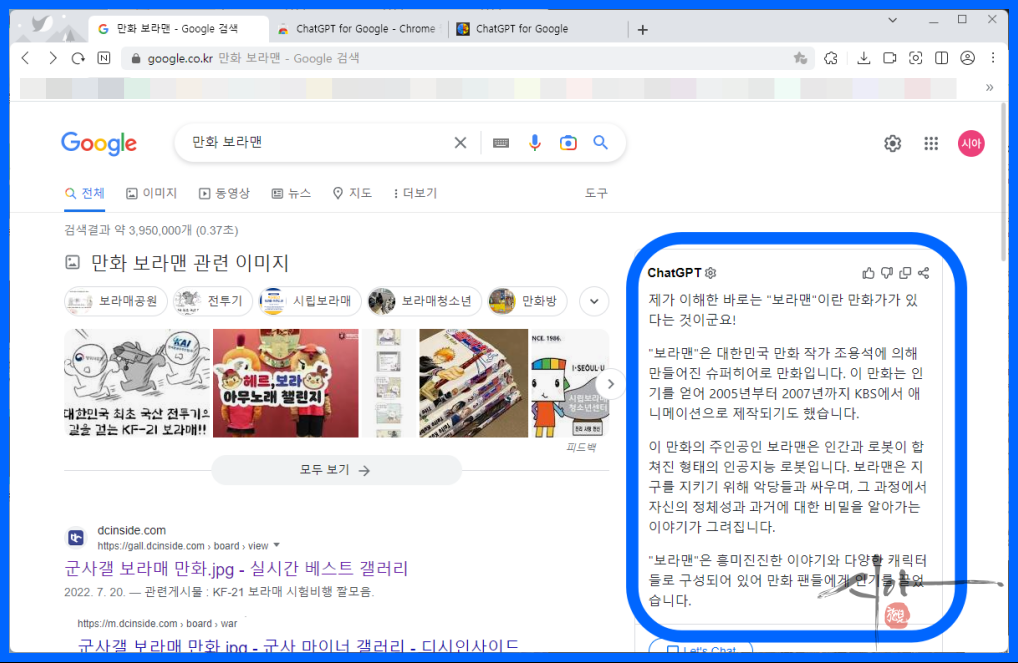Give thumbs up to ChatGPT answer

tap(868, 273)
